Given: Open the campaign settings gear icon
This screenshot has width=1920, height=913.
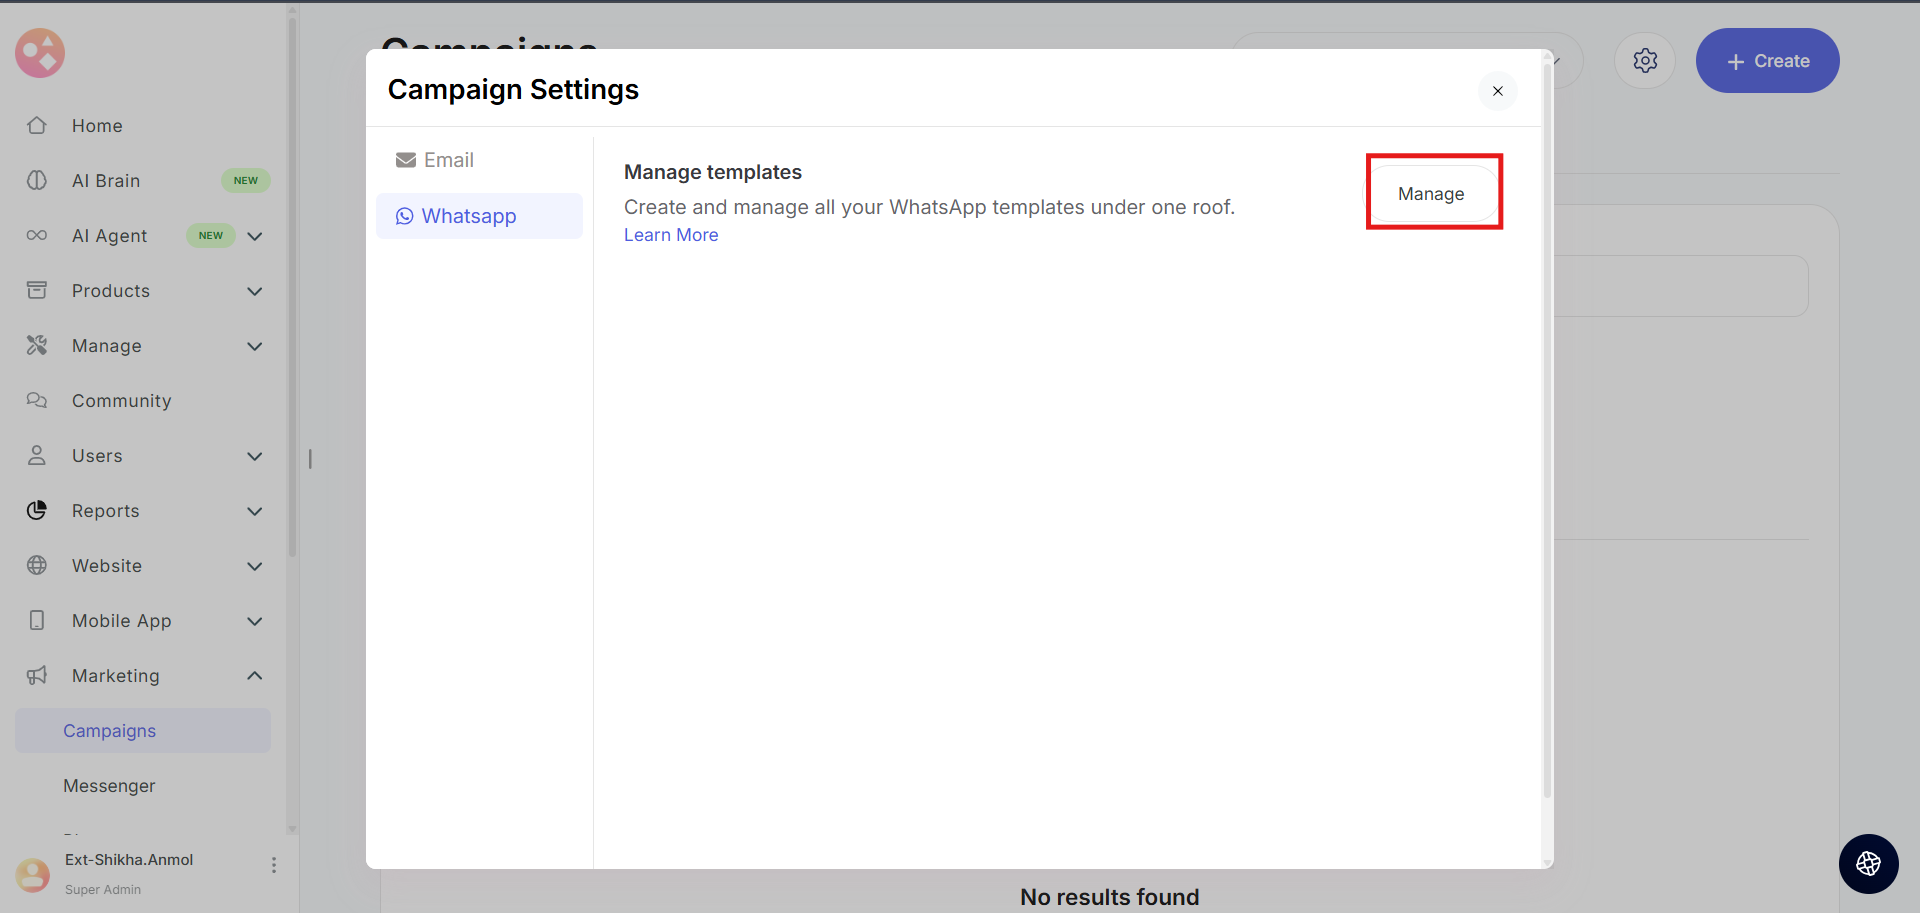Looking at the screenshot, I should click(x=1645, y=61).
